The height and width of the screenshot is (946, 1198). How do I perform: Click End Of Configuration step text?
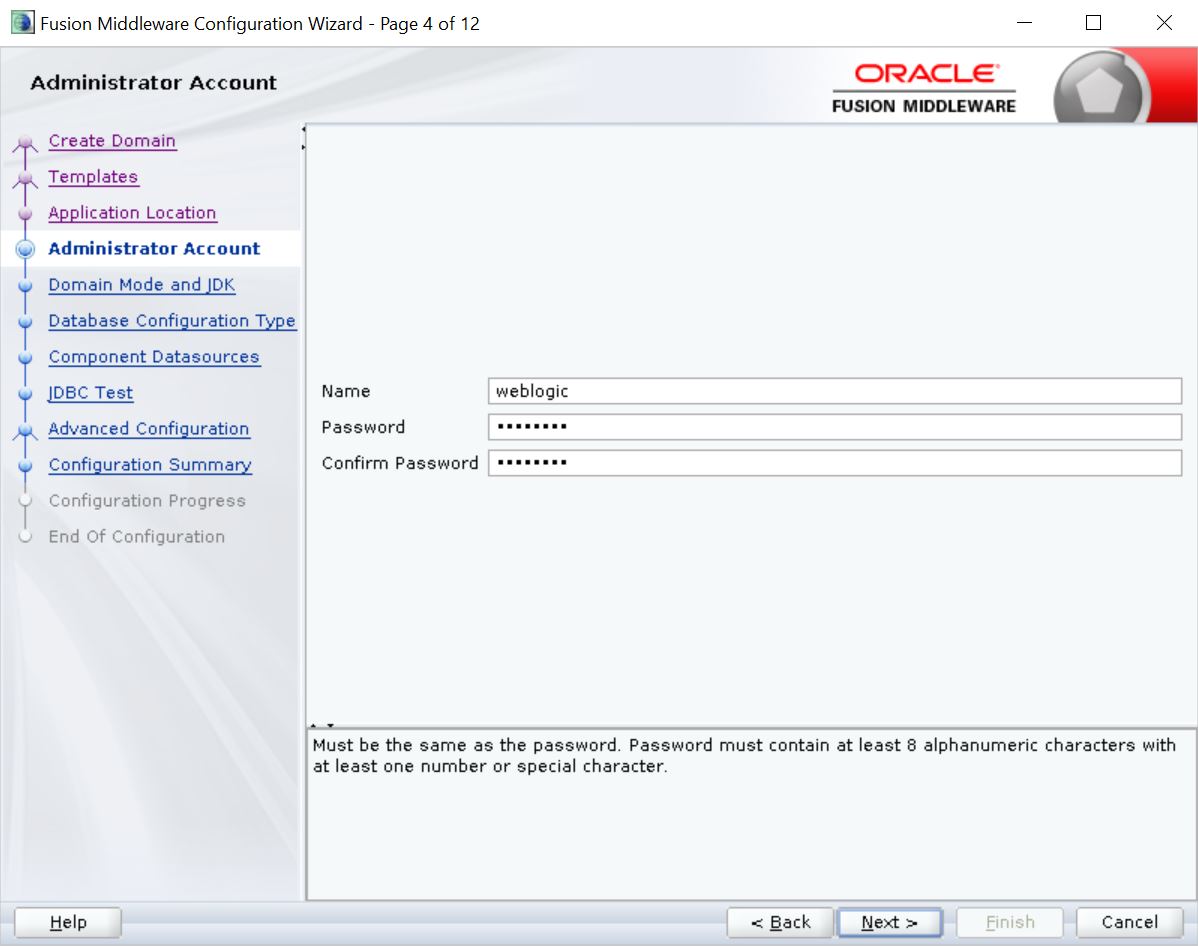pyautogui.click(x=137, y=537)
